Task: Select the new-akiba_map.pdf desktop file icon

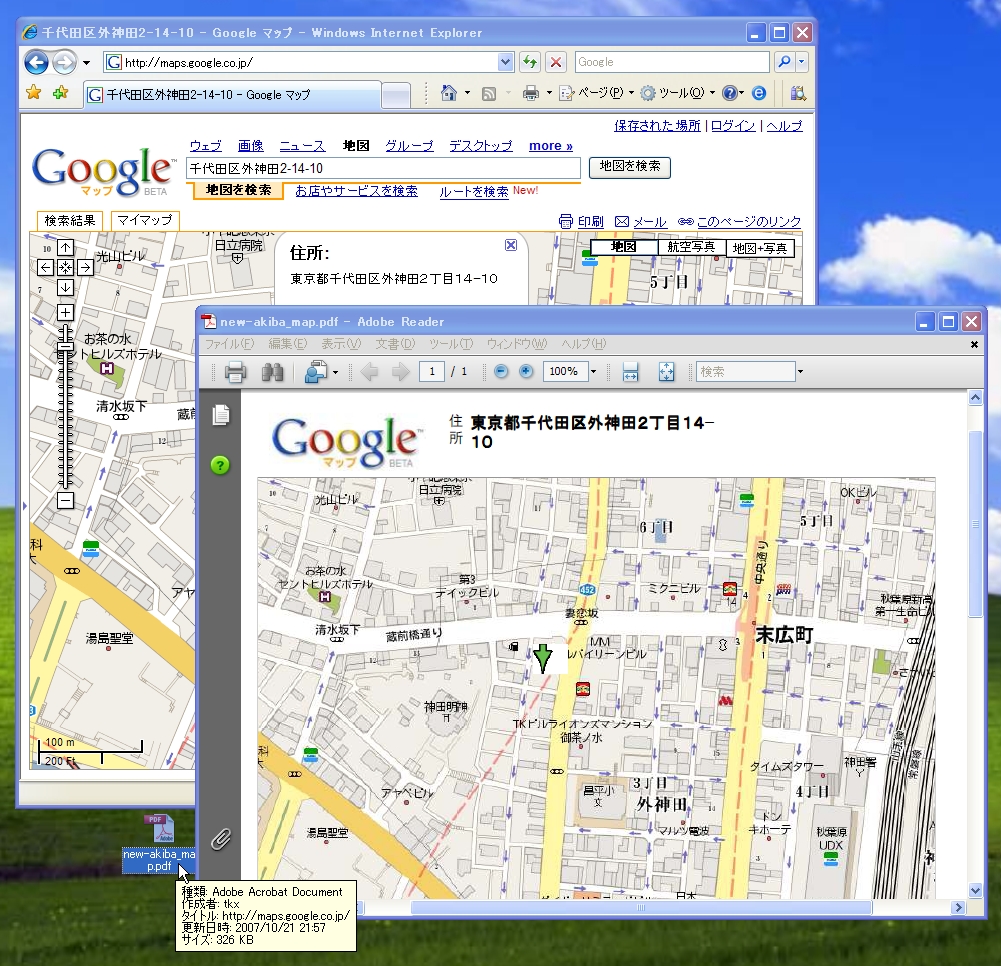Action: [159, 843]
